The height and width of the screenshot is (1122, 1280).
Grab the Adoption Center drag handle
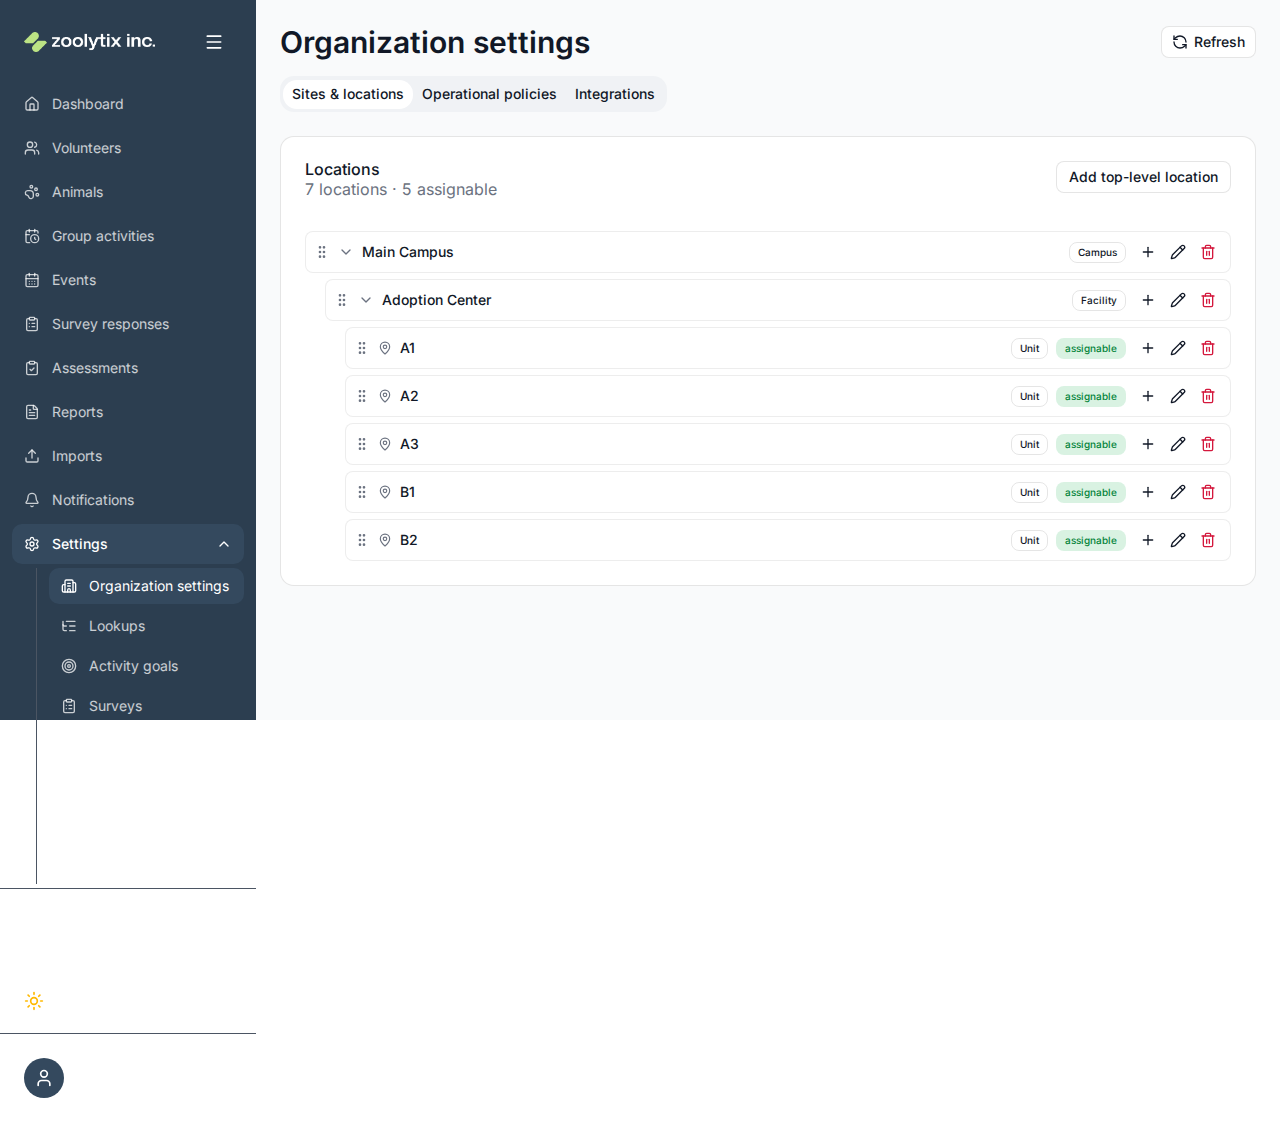(x=342, y=300)
